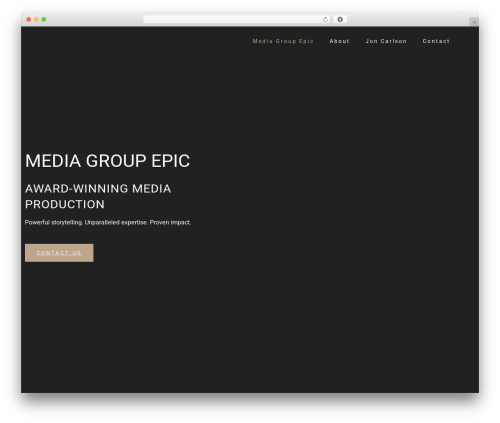Click the Powerful storytelling tagline text

[x=108, y=222]
